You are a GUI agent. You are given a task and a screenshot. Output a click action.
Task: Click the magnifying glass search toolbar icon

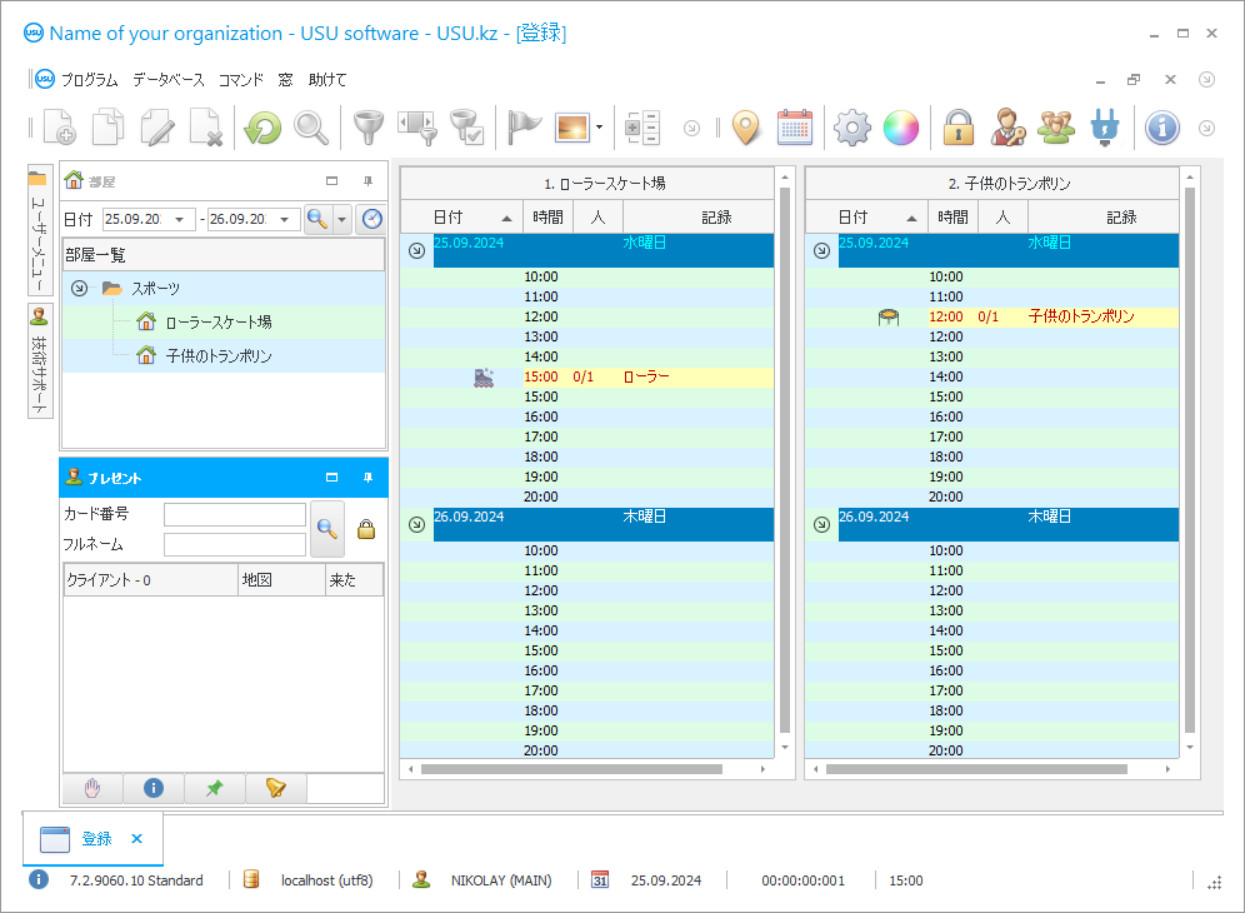pos(311,128)
